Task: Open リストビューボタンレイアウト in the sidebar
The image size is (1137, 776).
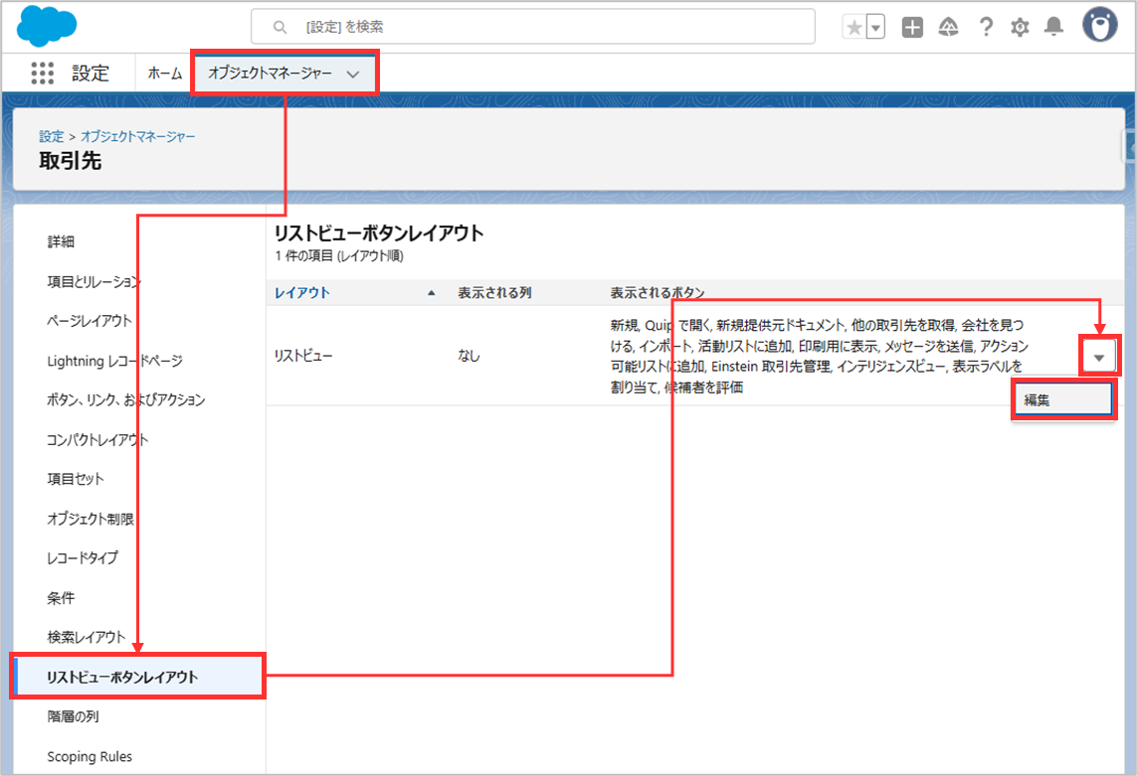Action: pyautogui.click(x=122, y=677)
